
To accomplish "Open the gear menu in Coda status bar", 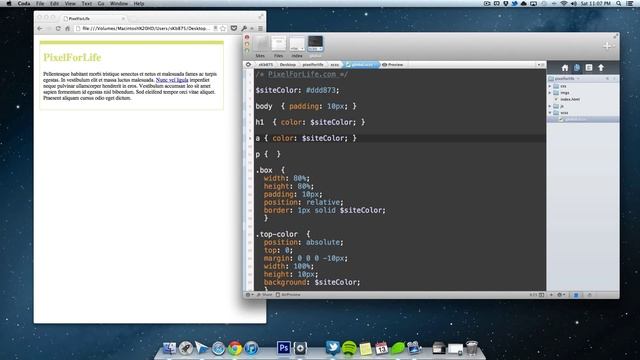I will tap(249, 295).
